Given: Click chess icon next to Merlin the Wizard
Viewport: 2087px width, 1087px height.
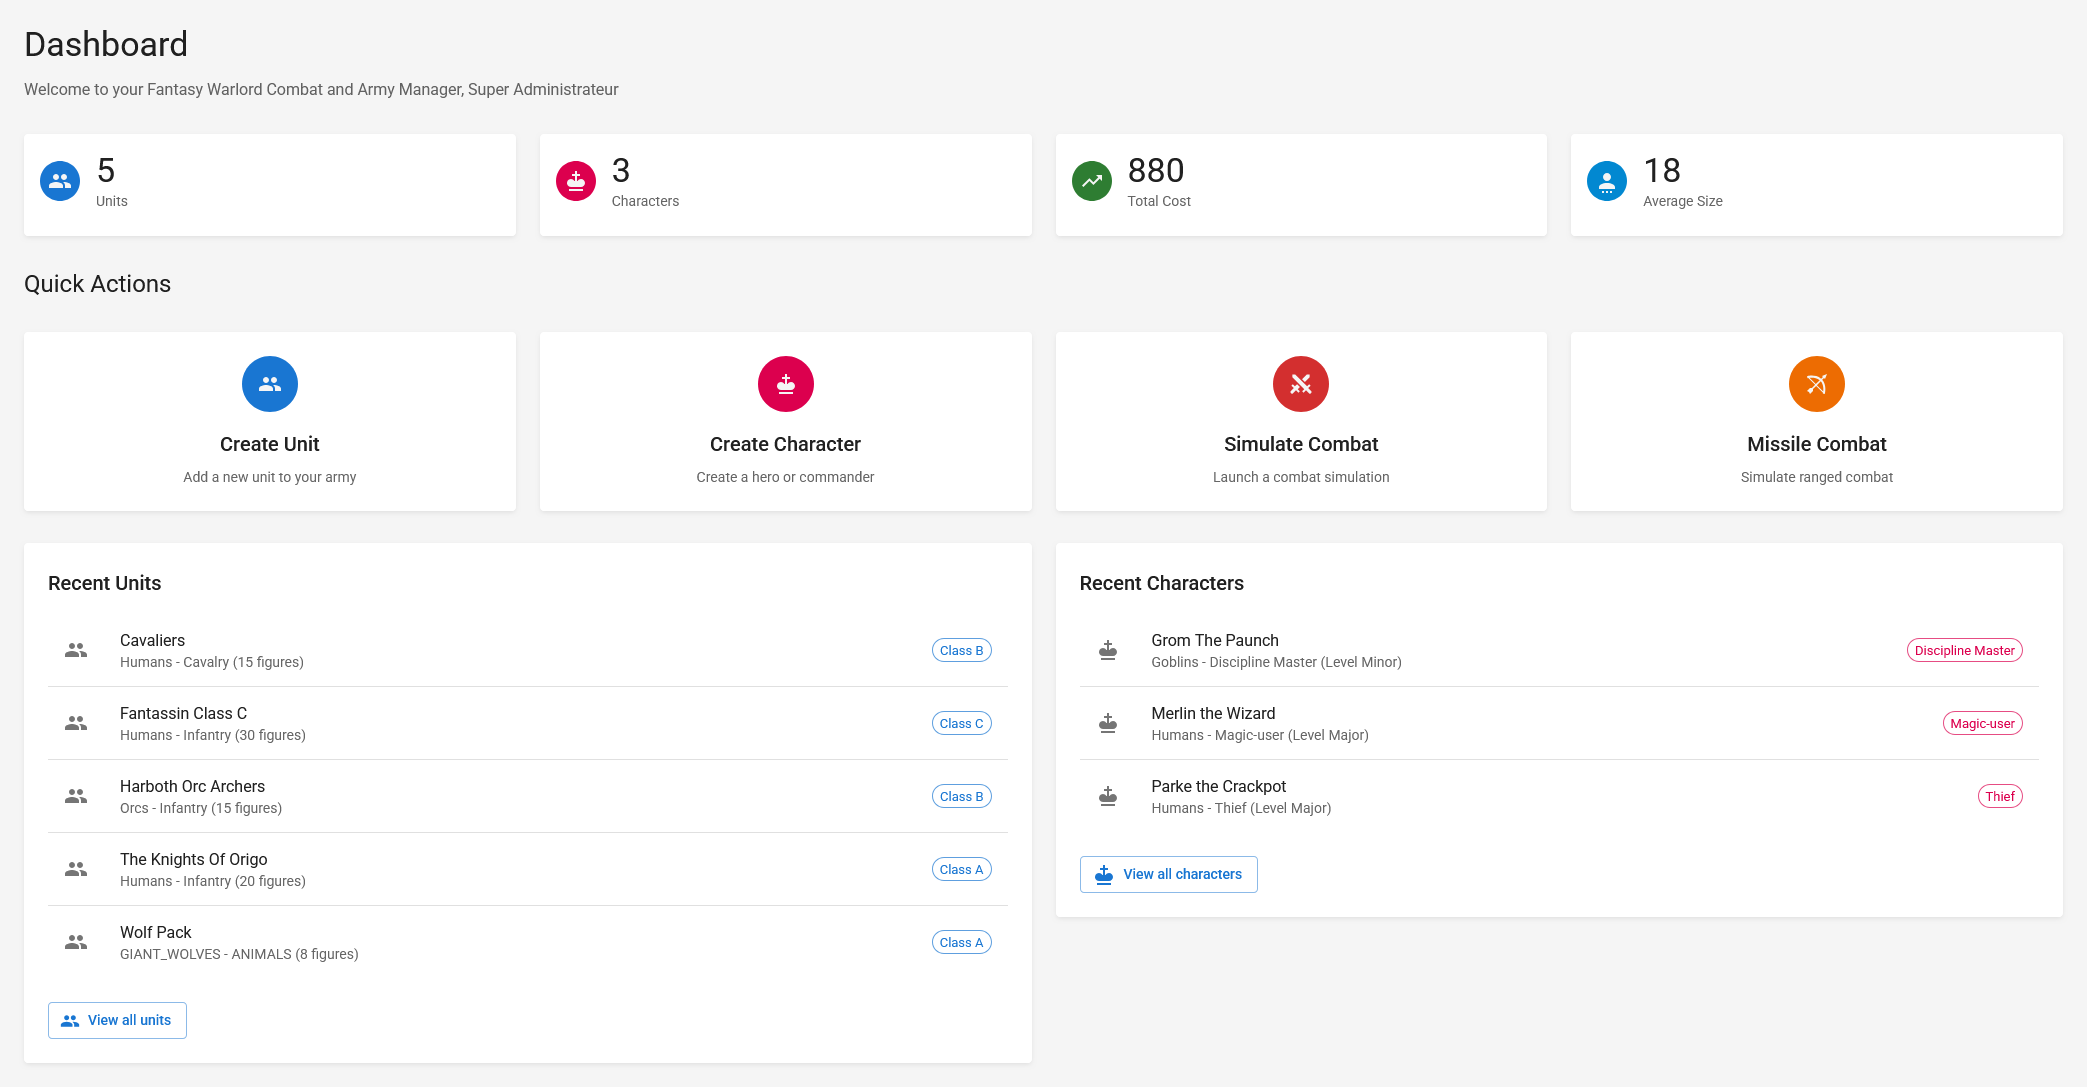Looking at the screenshot, I should [1107, 723].
